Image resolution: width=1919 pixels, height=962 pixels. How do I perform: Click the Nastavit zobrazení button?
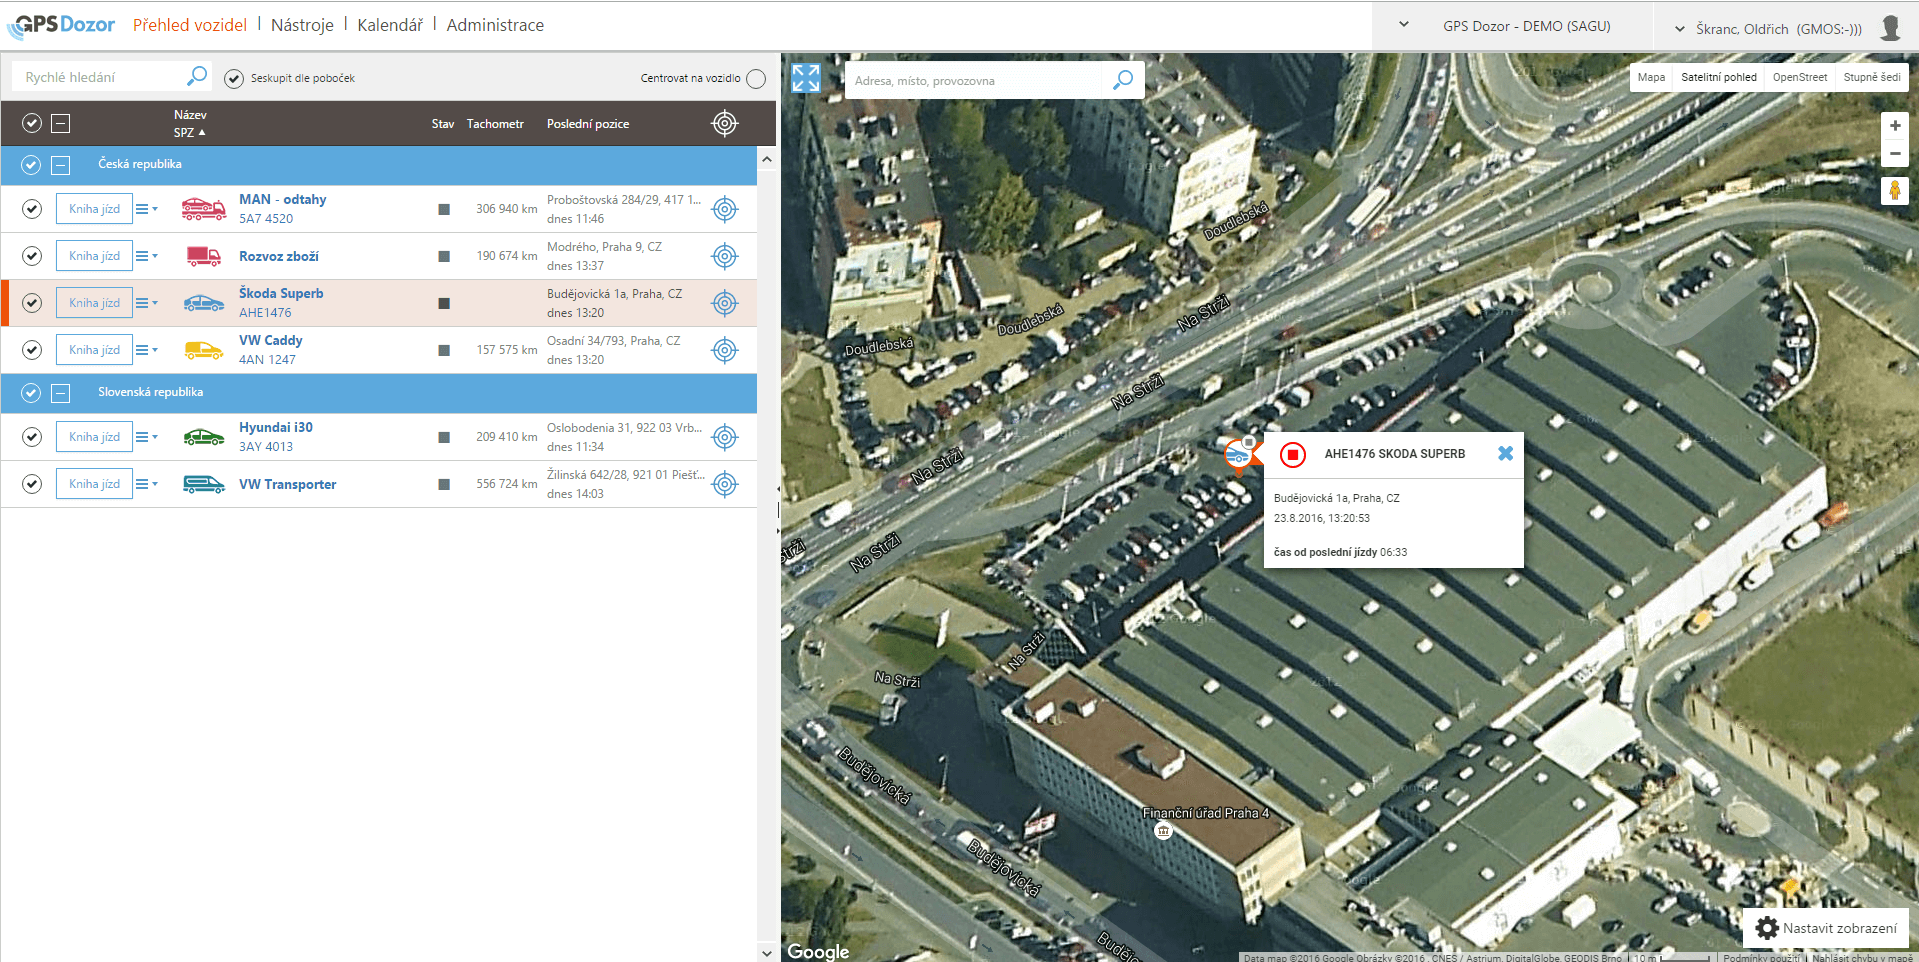tap(1826, 928)
